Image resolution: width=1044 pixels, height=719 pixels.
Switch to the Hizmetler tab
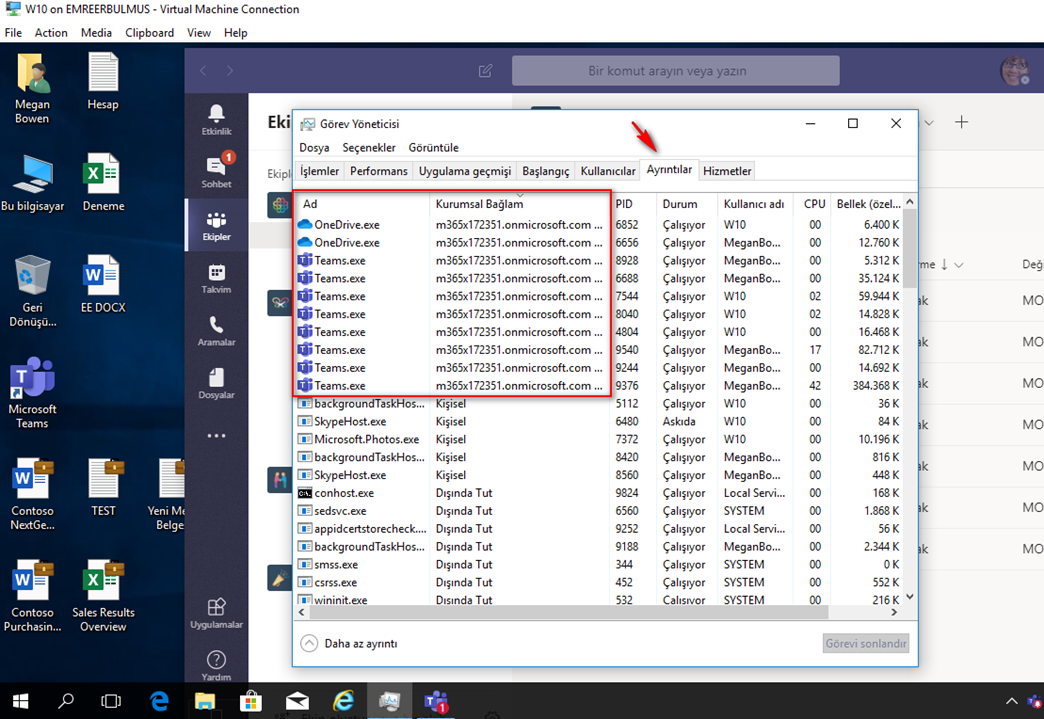[x=727, y=171]
